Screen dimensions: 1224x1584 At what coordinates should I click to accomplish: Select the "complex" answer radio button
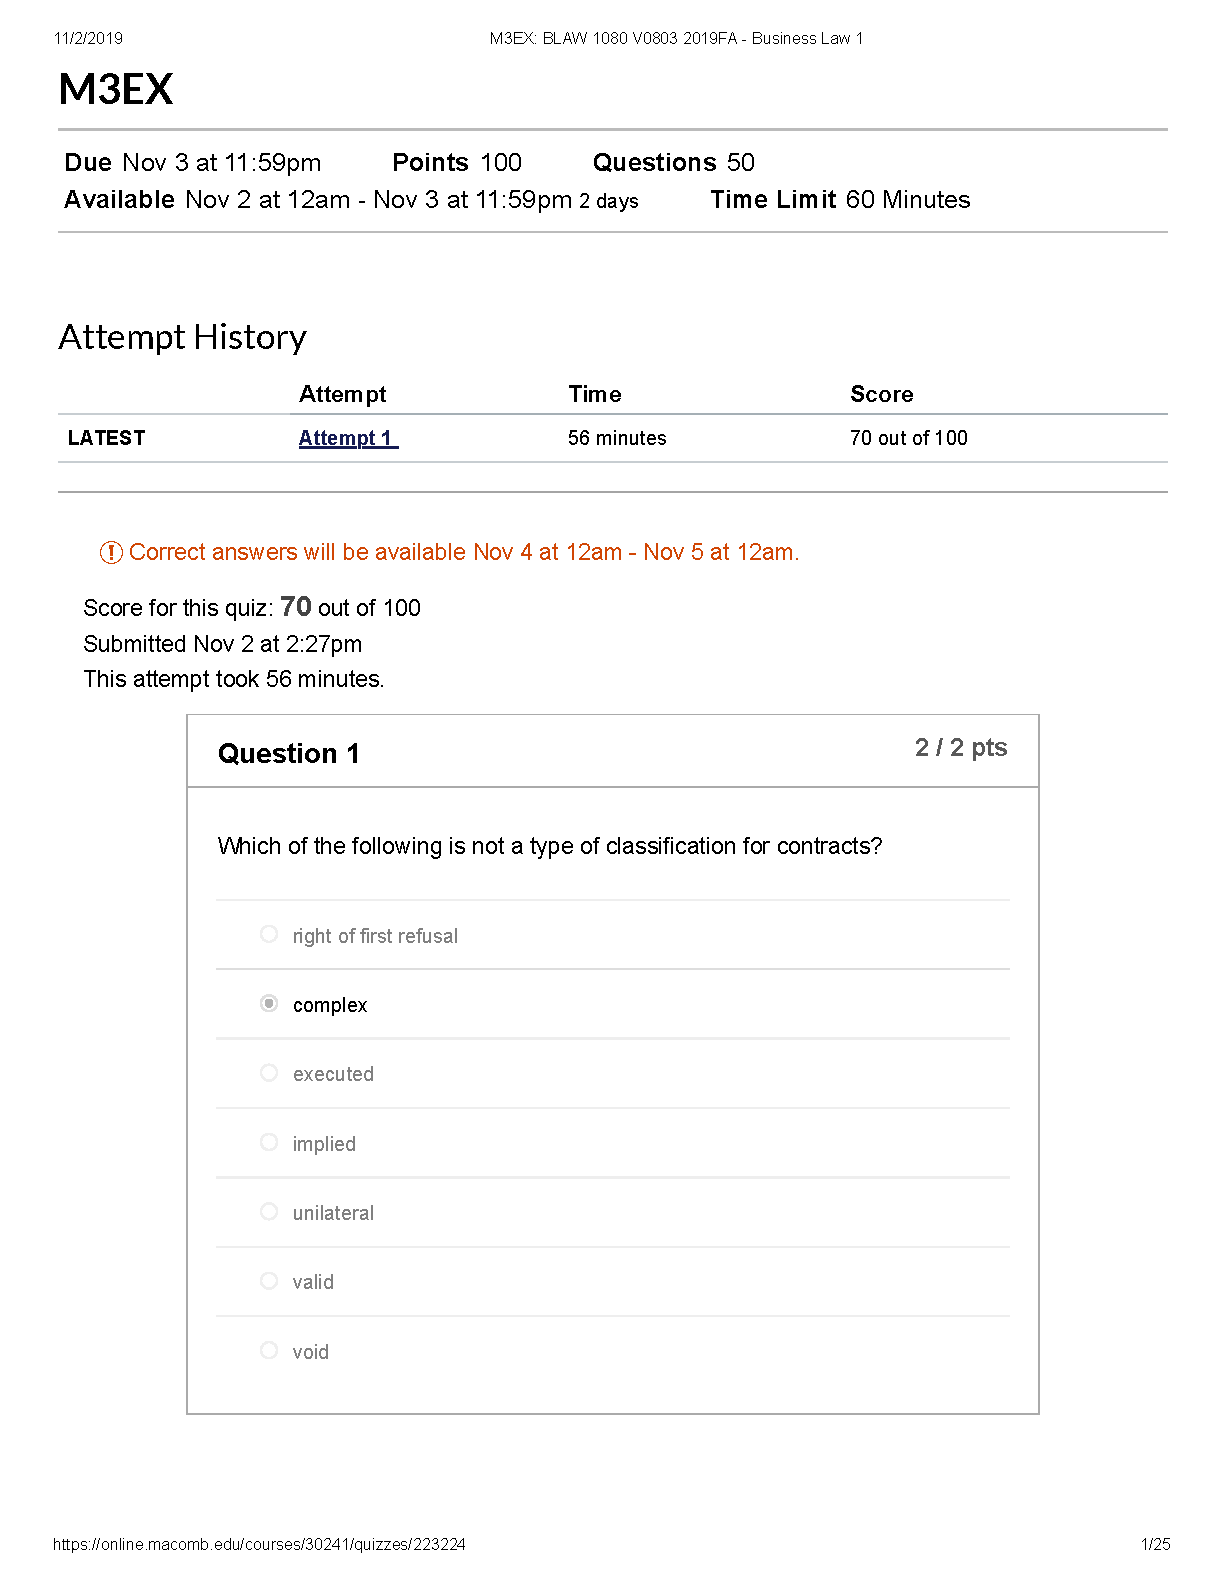269,1003
